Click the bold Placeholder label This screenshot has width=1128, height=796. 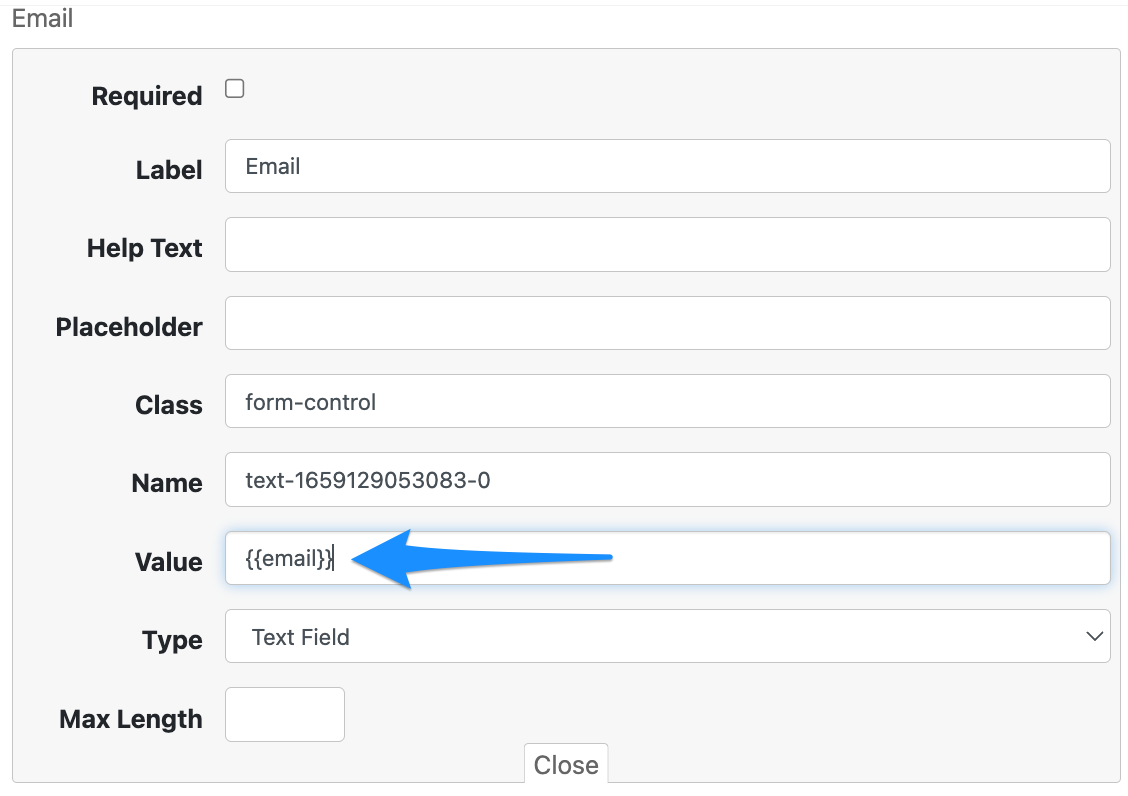(129, 327)
